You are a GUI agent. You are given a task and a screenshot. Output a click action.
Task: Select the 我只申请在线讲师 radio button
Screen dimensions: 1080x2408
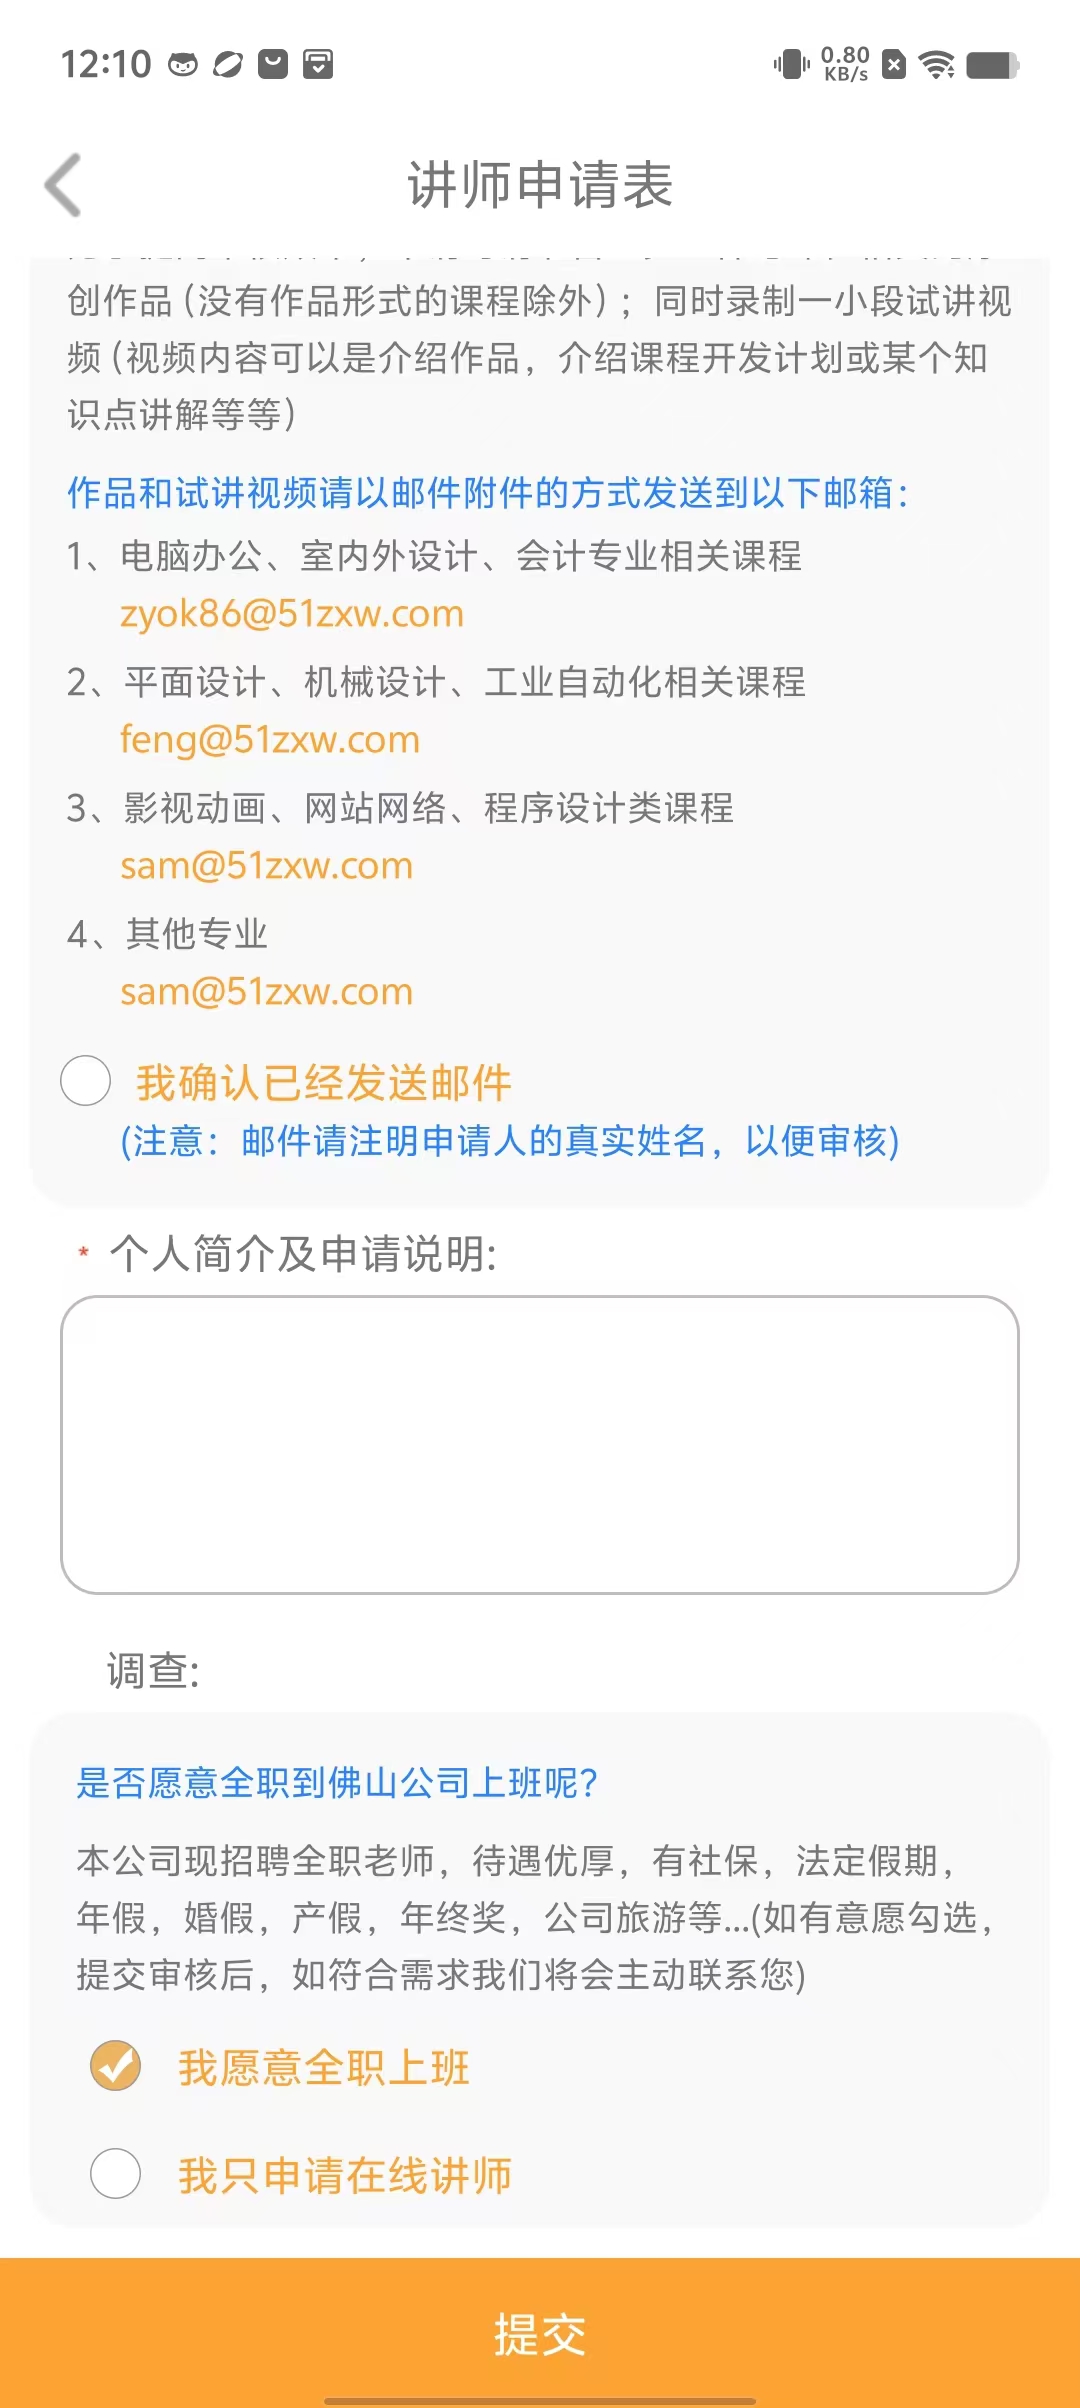(x=116, y=2174)
